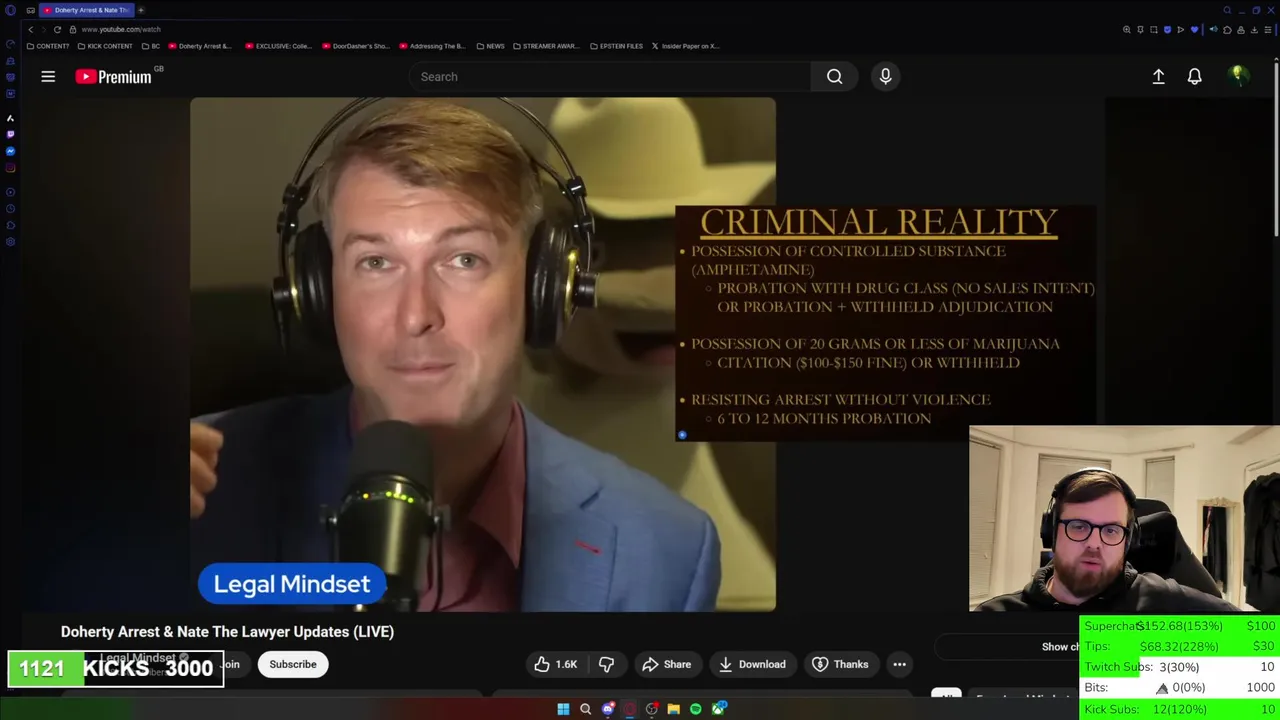Dislike the video with thumbs down
1280x720 pixels.
(x=606, y=664)
